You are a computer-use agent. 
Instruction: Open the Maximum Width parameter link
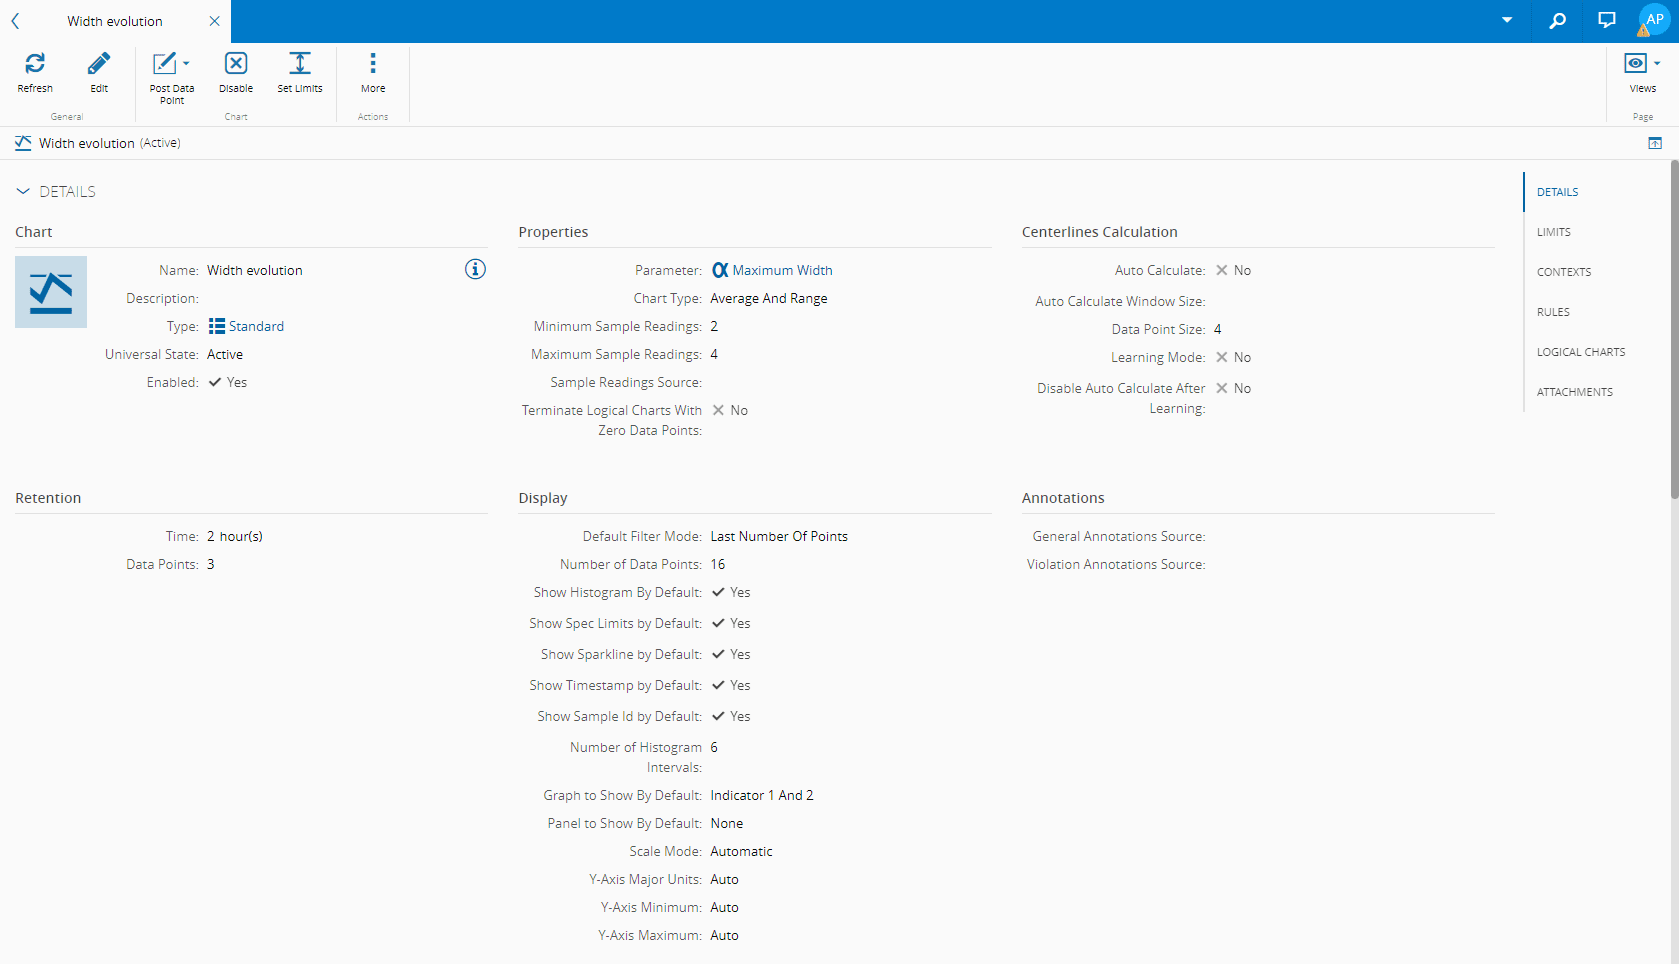point(781,270)
